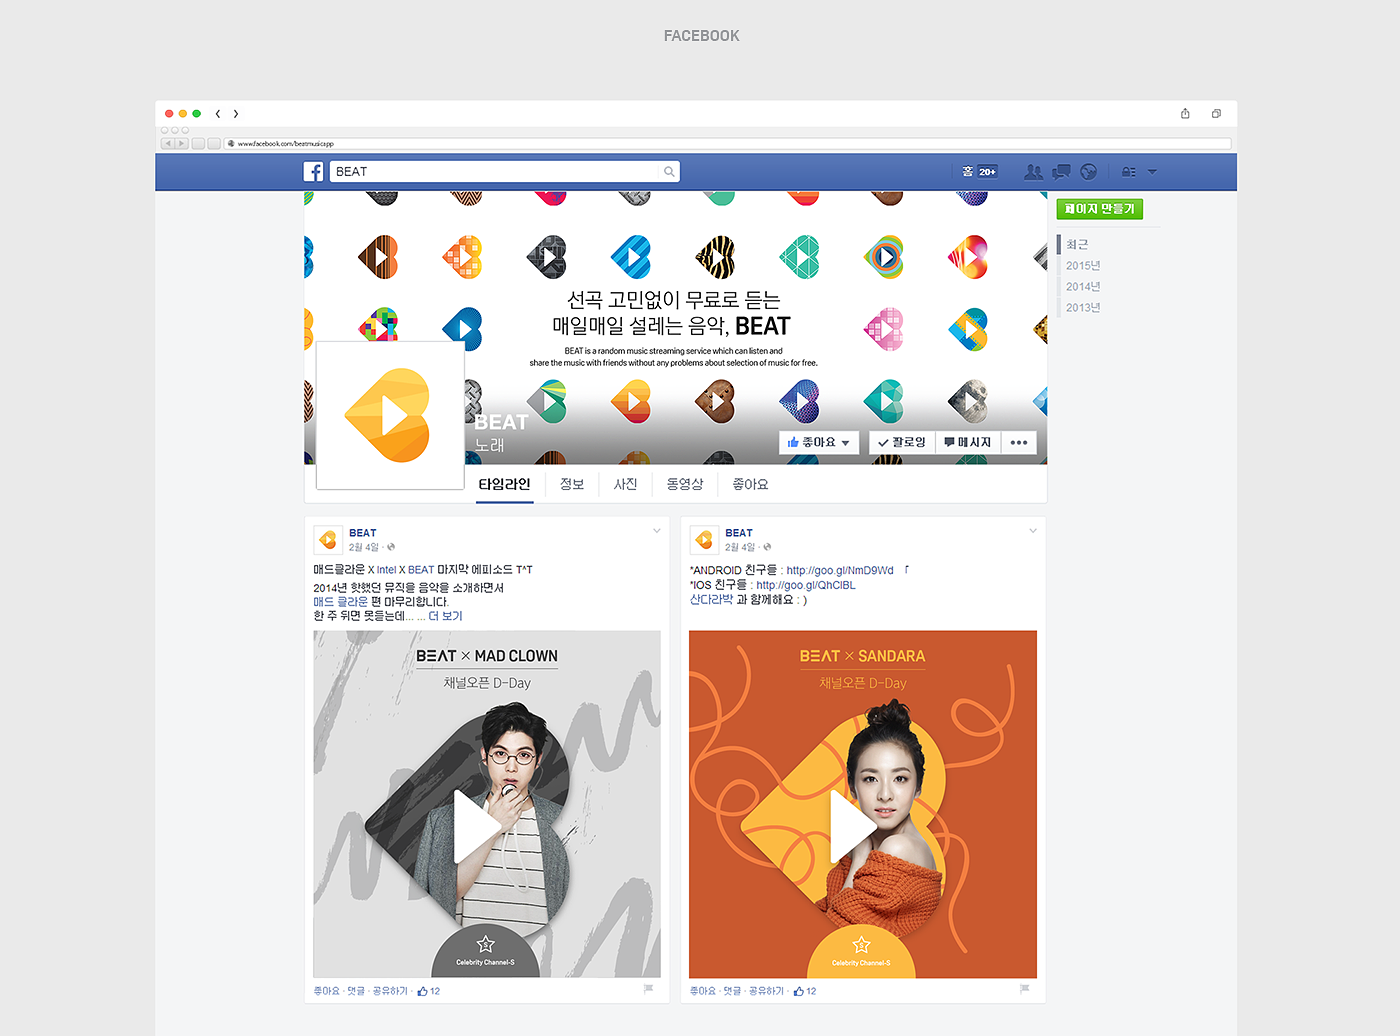Image resolution: width=1400 pixels, height=1036 pixels.
Task: Click 댓글 comment under Sandara post
Action: 732,991
